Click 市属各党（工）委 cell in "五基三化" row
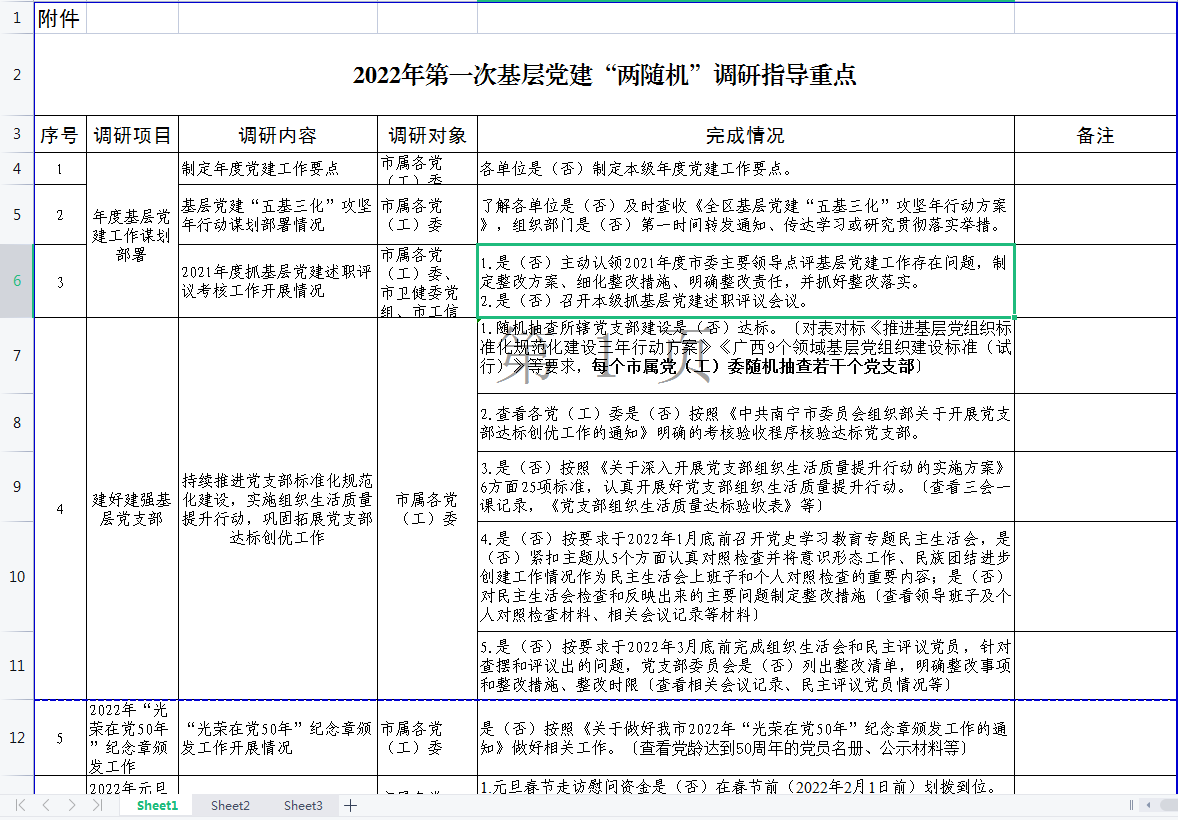This screenshot has width=1178, height=820. 427,214
